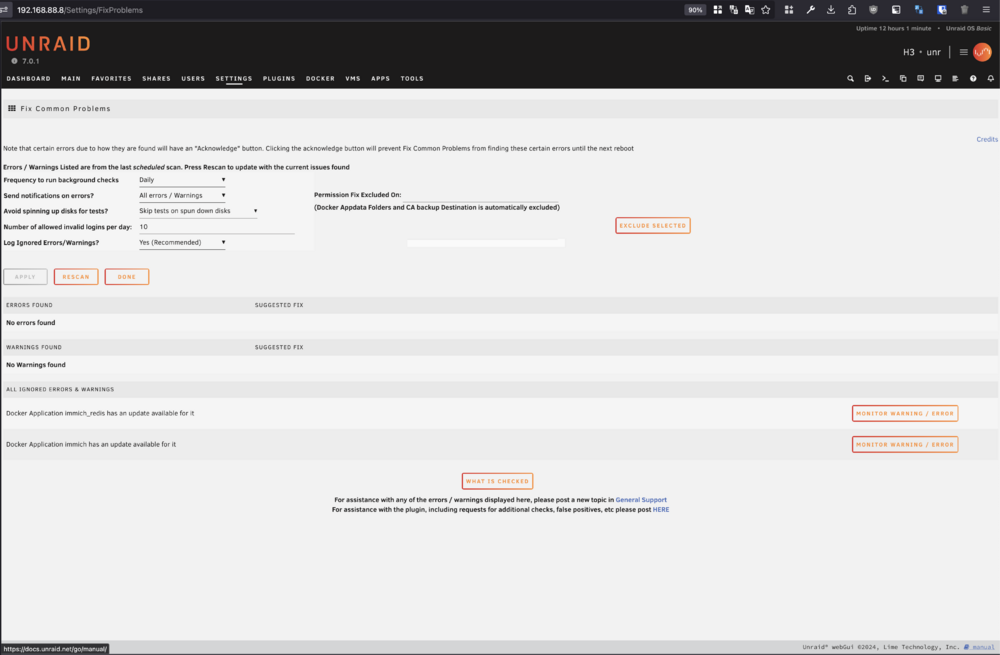Click the browser sidebar panel icon

coord(896,10)
